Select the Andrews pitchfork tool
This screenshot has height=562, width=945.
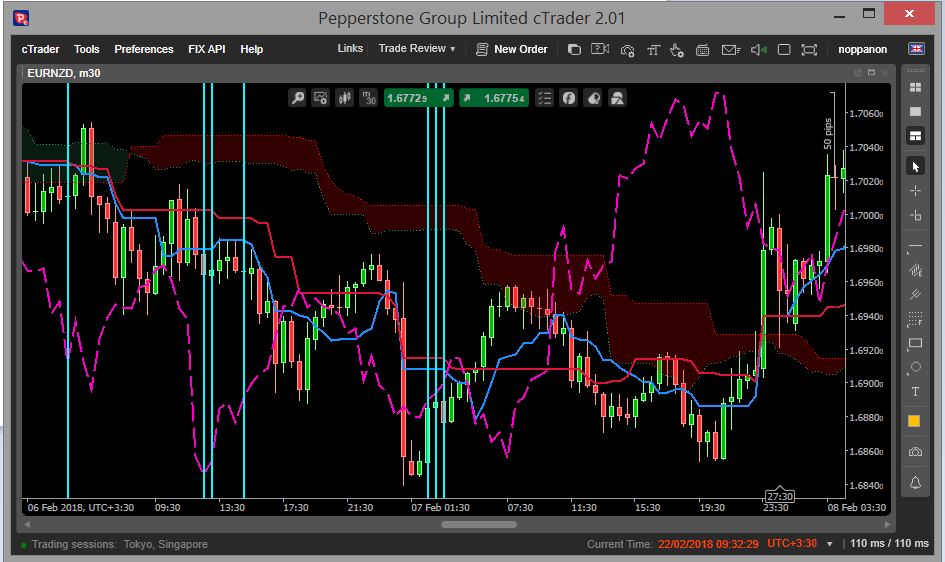(915, 295)
